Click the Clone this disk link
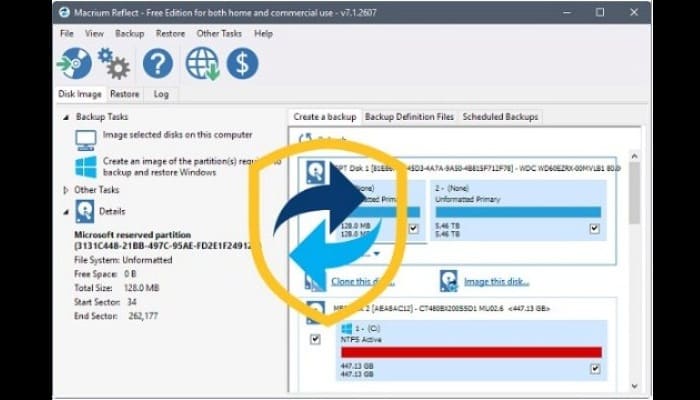Screen dimensions: 700x400 coord(362,282)
